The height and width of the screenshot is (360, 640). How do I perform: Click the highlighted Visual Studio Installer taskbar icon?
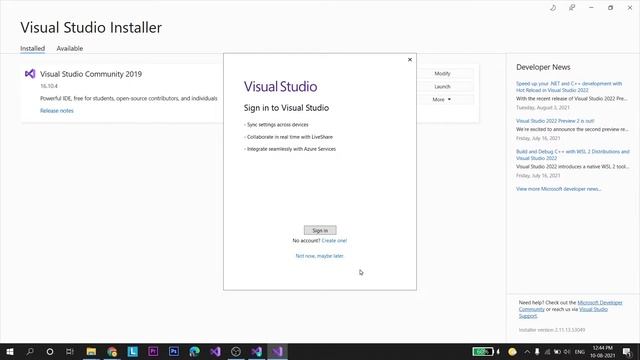click(278, 351)
